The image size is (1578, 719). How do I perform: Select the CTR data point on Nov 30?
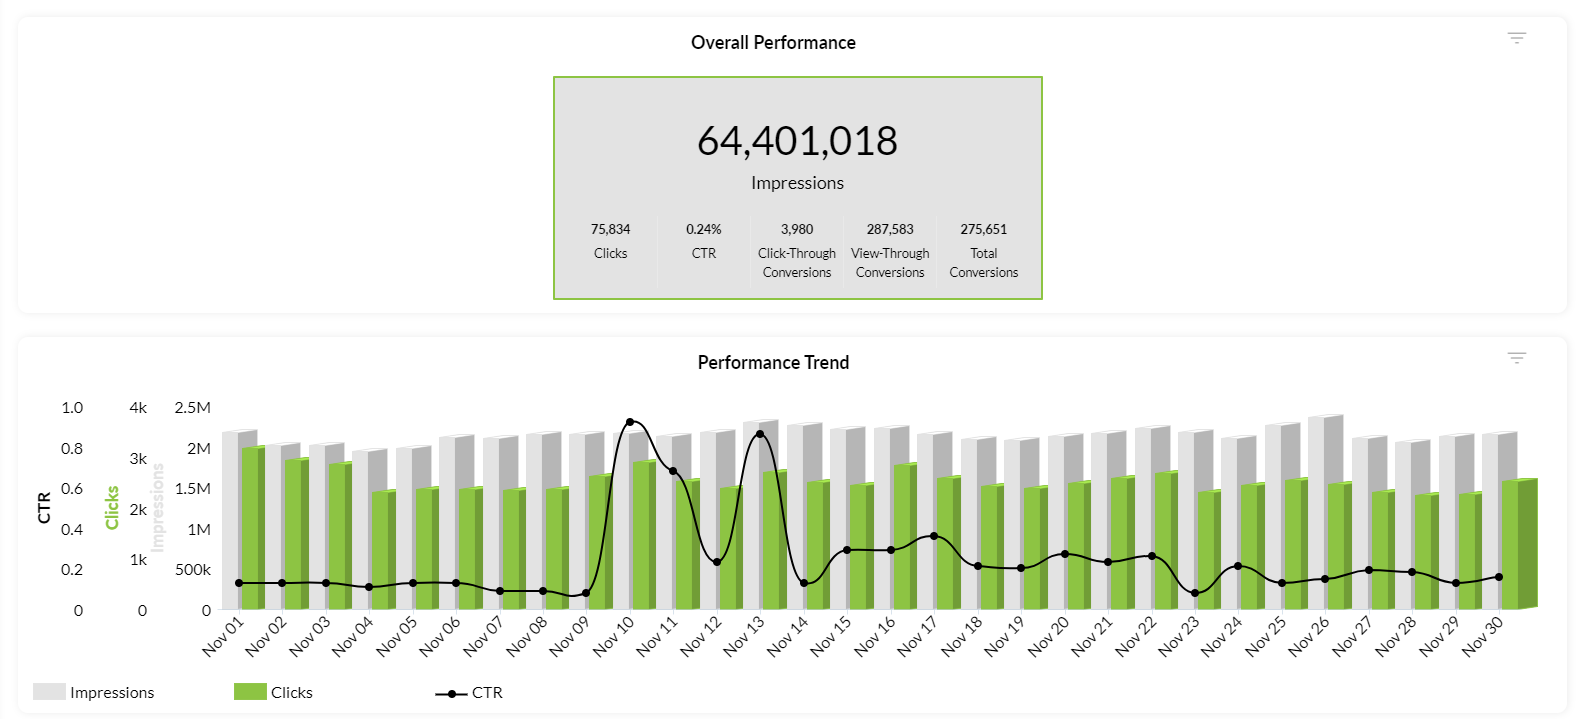pos(1499,577)
